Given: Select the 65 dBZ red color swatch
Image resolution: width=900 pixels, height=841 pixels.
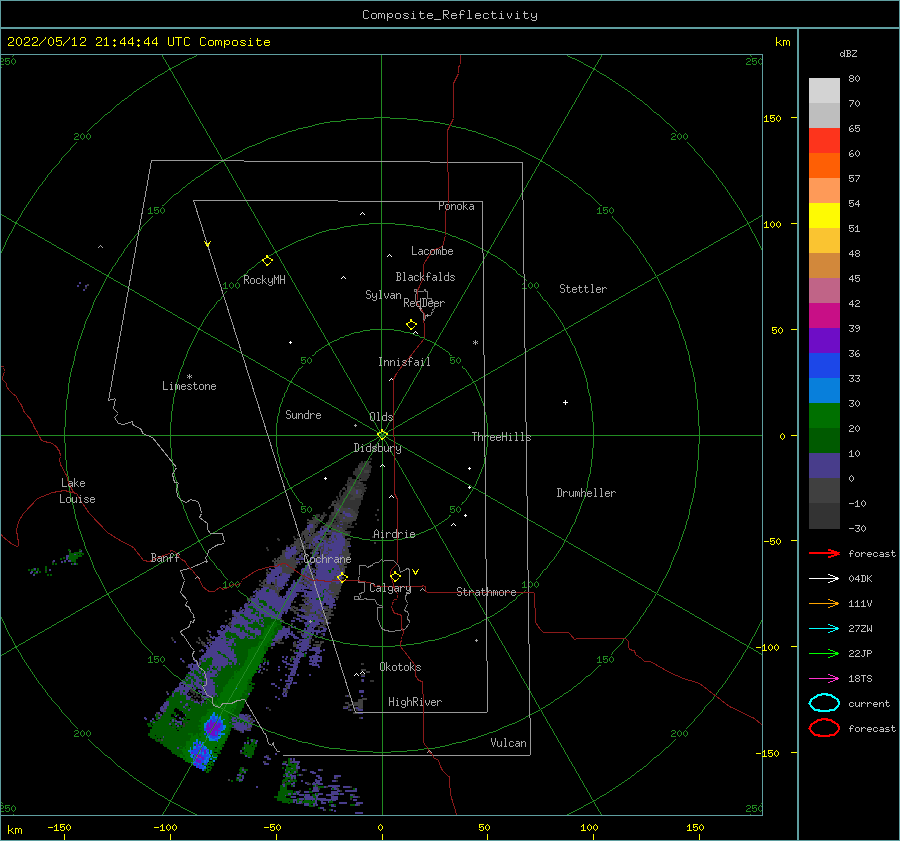Looking at the screenshot, I should coord(824,141).
